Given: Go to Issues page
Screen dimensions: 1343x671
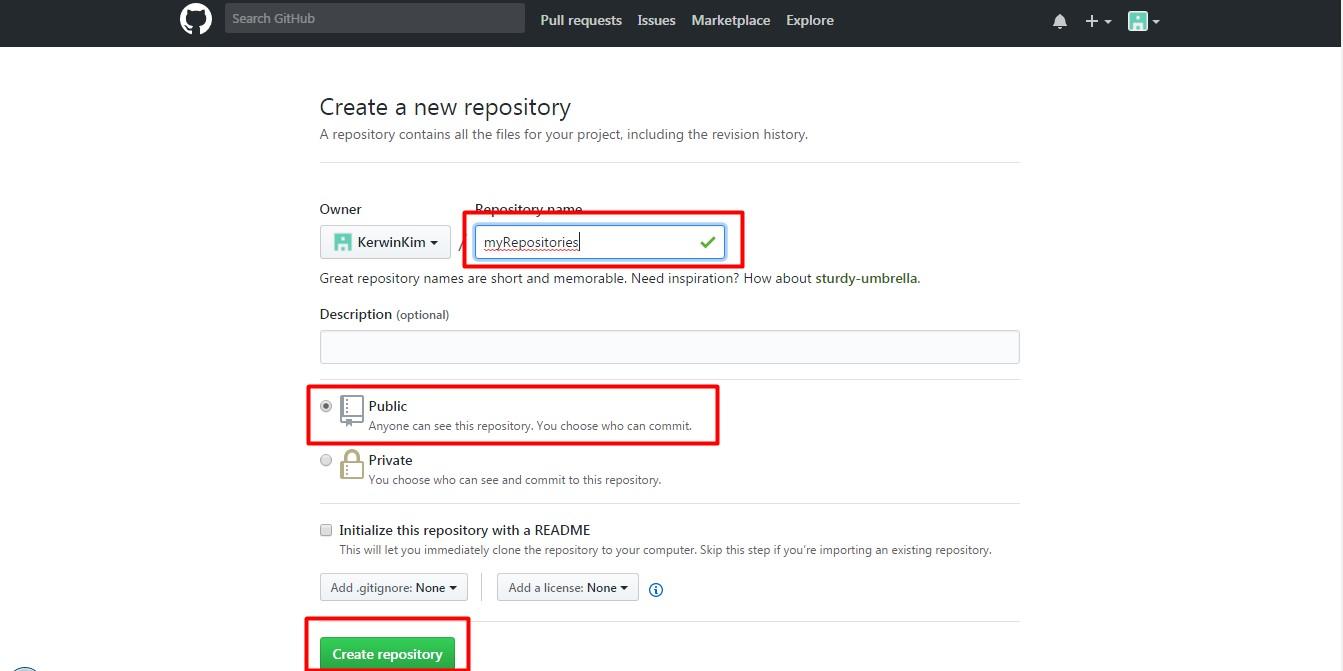Looking at the screenshot, I should pyautogui.click(x=656, y=20).
